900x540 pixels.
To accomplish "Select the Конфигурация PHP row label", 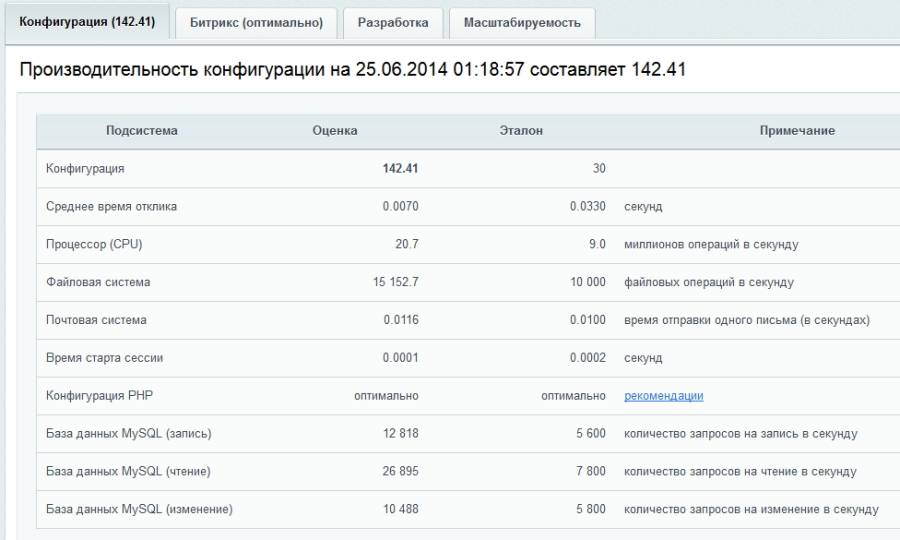I will [x=99, y=396].
